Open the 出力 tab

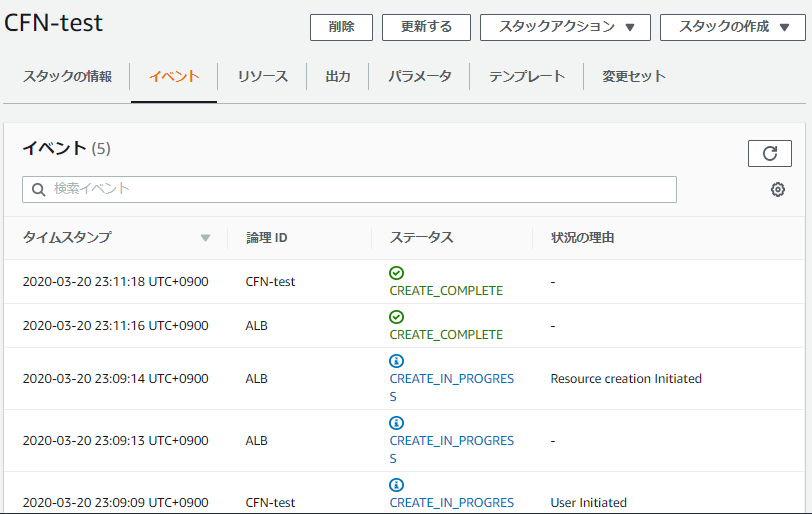click(x=338, y=77)
